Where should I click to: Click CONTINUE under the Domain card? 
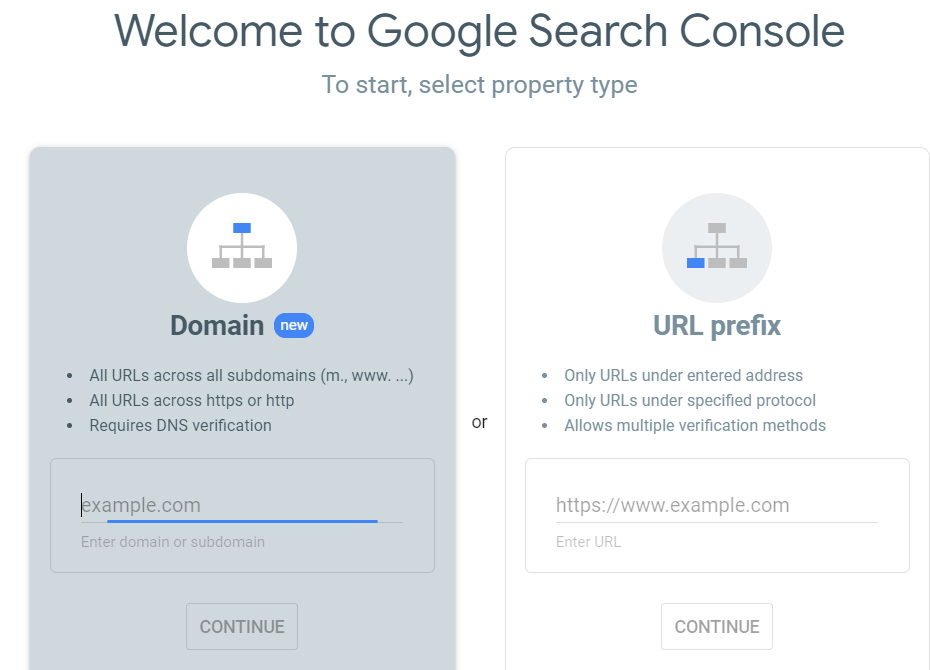pyautogui.click(x=242, y=626)
